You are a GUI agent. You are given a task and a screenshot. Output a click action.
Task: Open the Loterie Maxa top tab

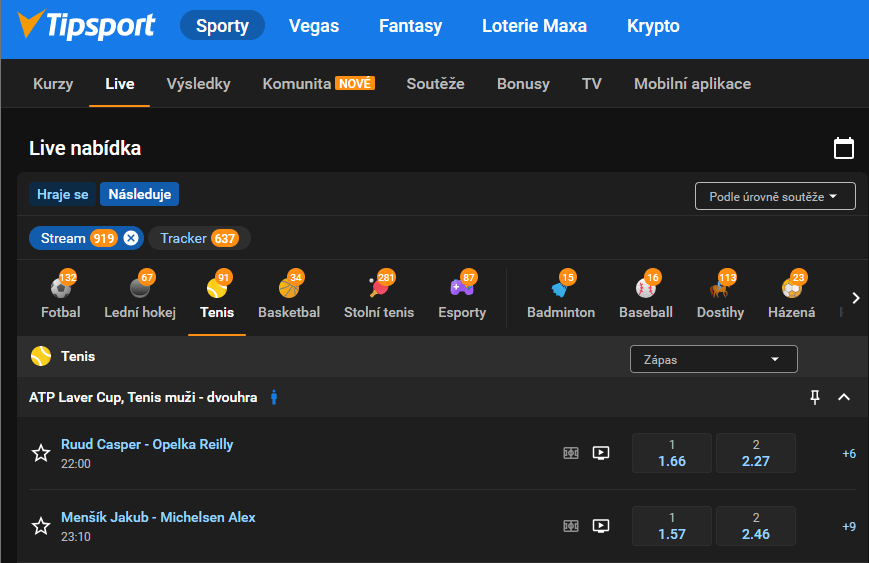(534, 25)
